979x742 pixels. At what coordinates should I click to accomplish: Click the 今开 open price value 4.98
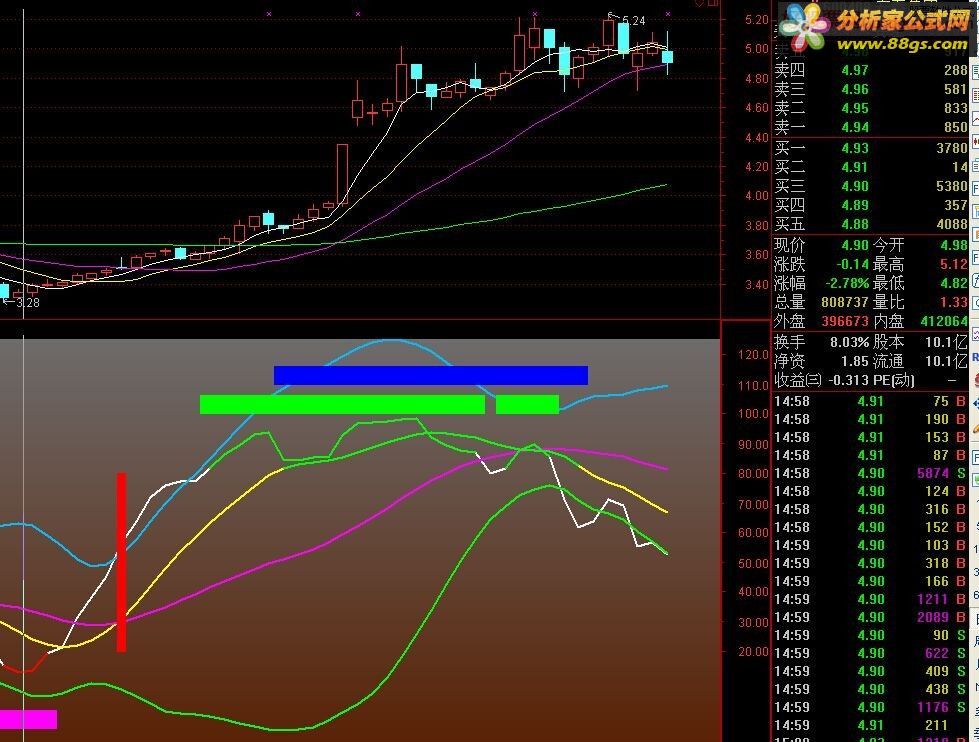pyautogui.click(x=954, y=245)
